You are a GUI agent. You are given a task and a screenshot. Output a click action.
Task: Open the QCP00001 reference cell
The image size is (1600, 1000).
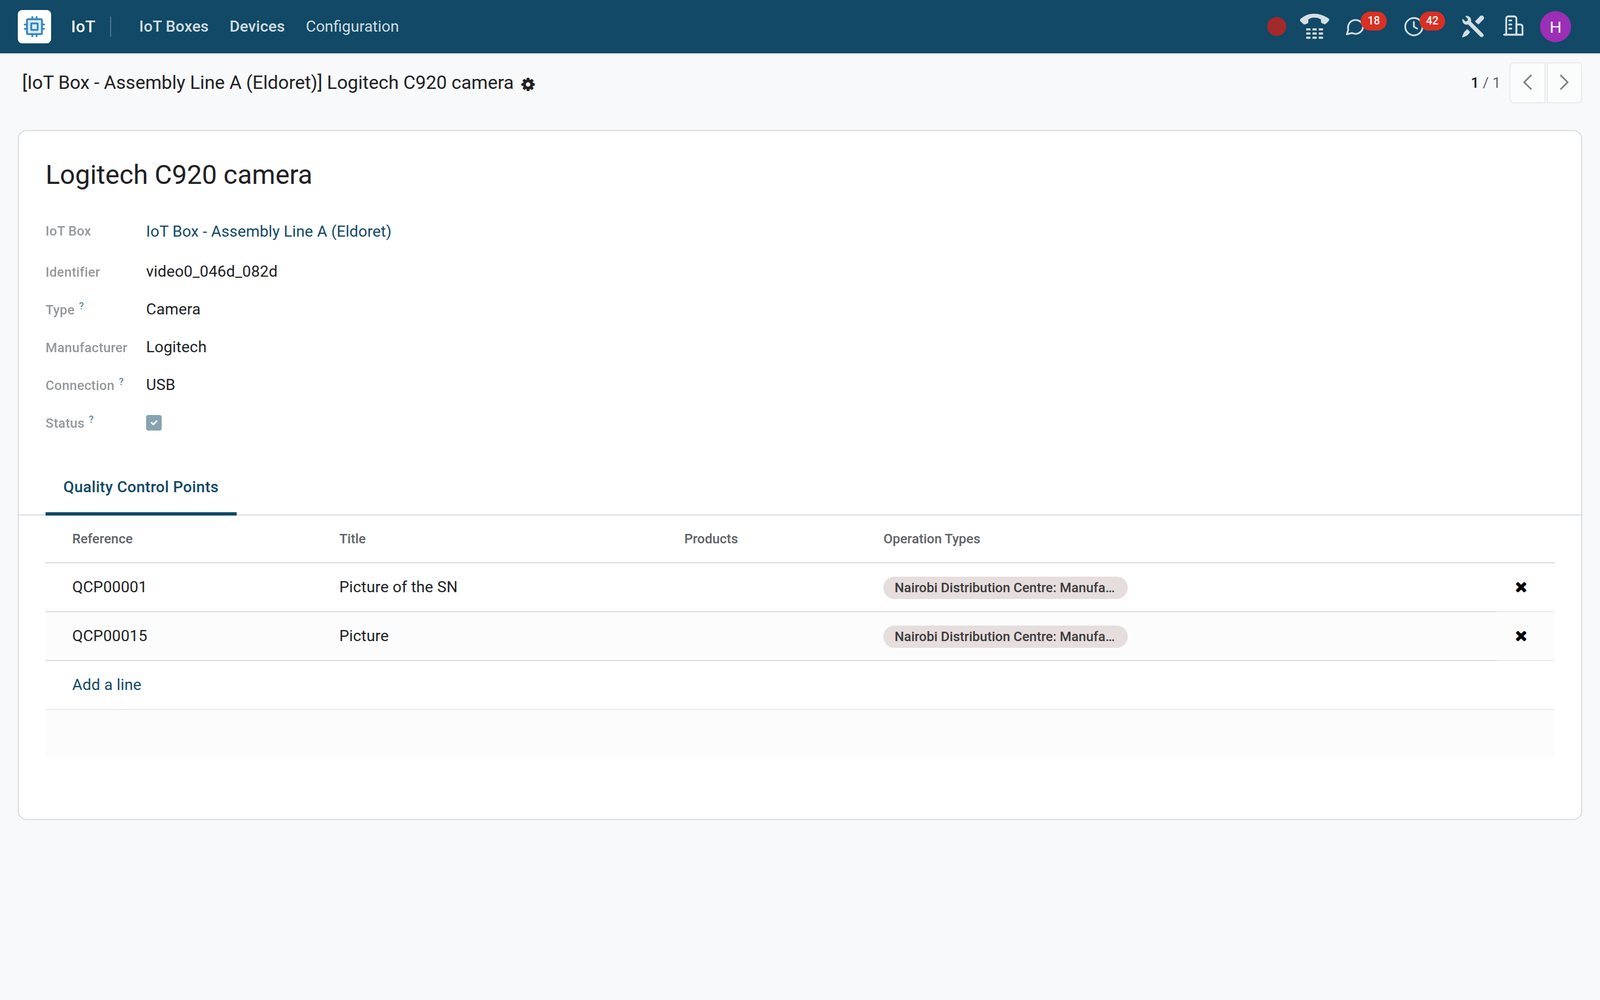pyautogui.click(x=109, y=587)
